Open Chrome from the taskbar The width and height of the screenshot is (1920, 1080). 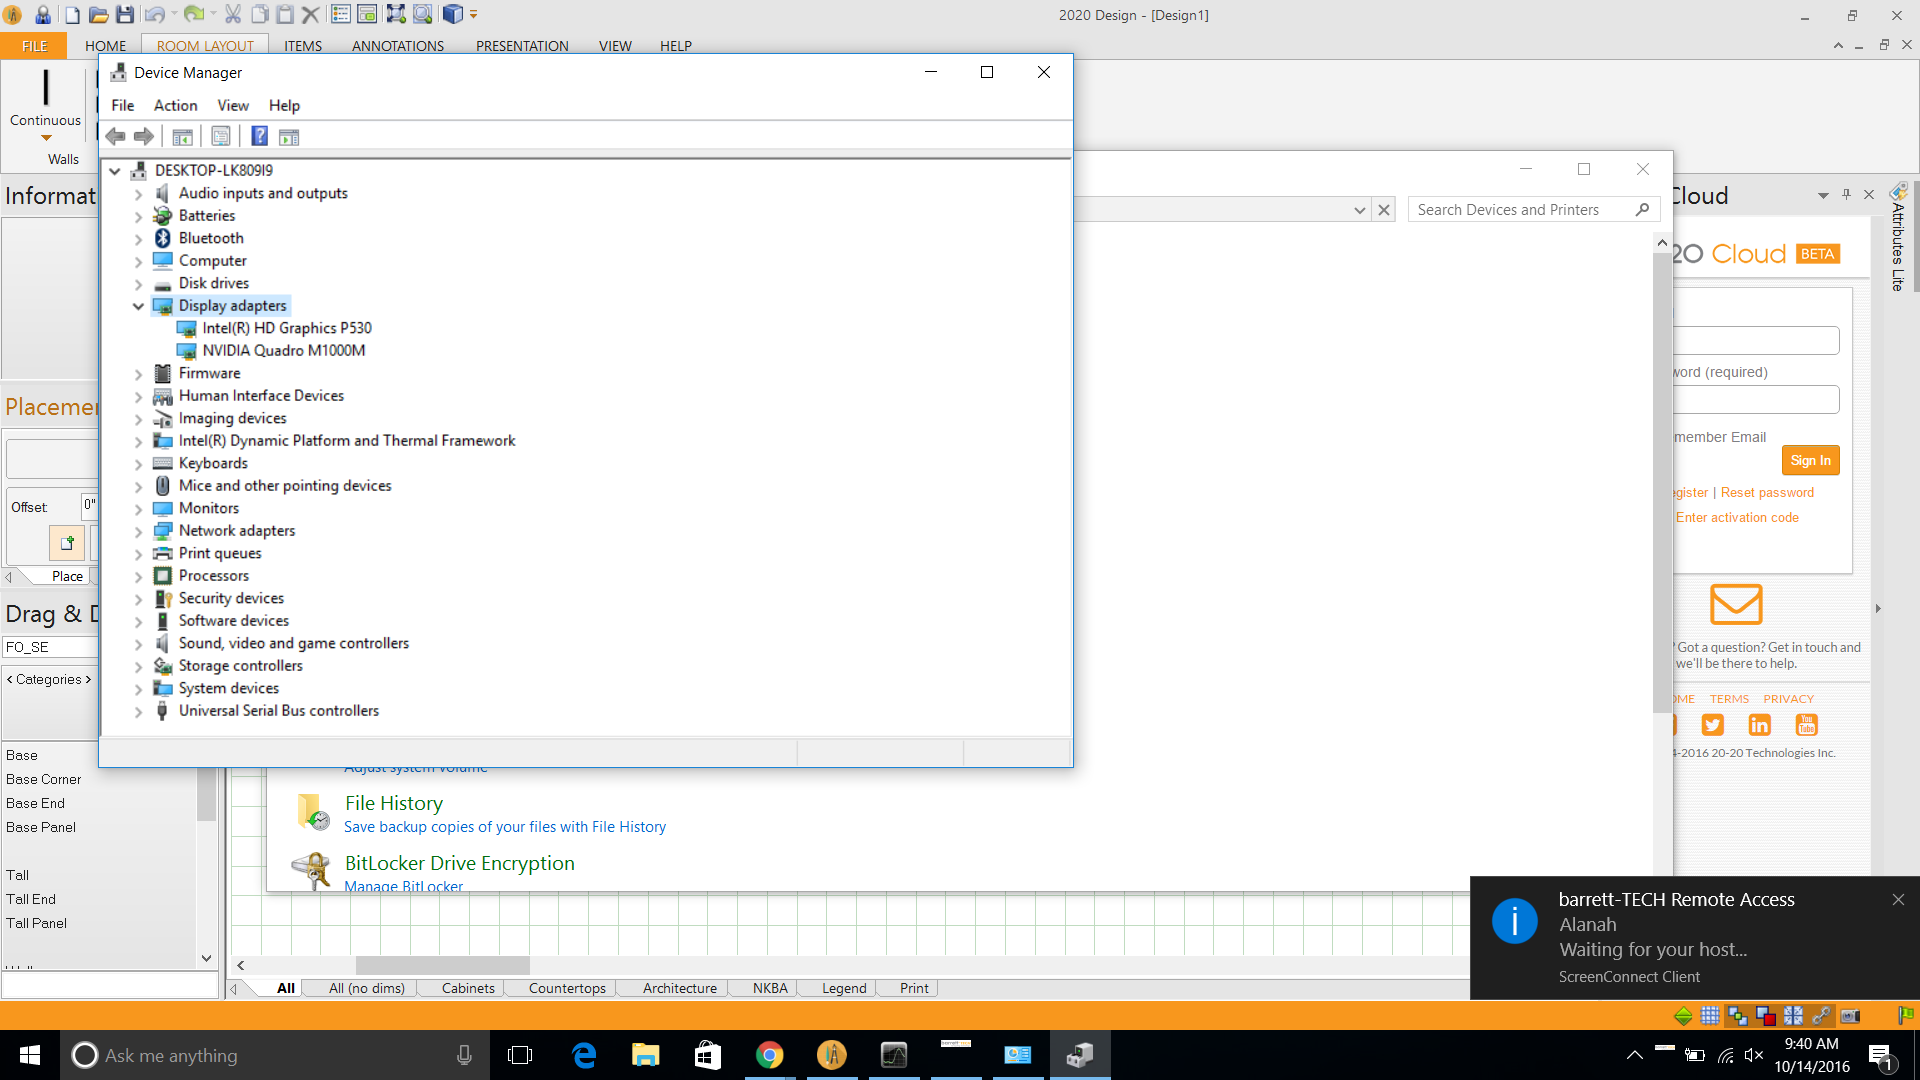pyautogui.click(x=769, y=1055)
